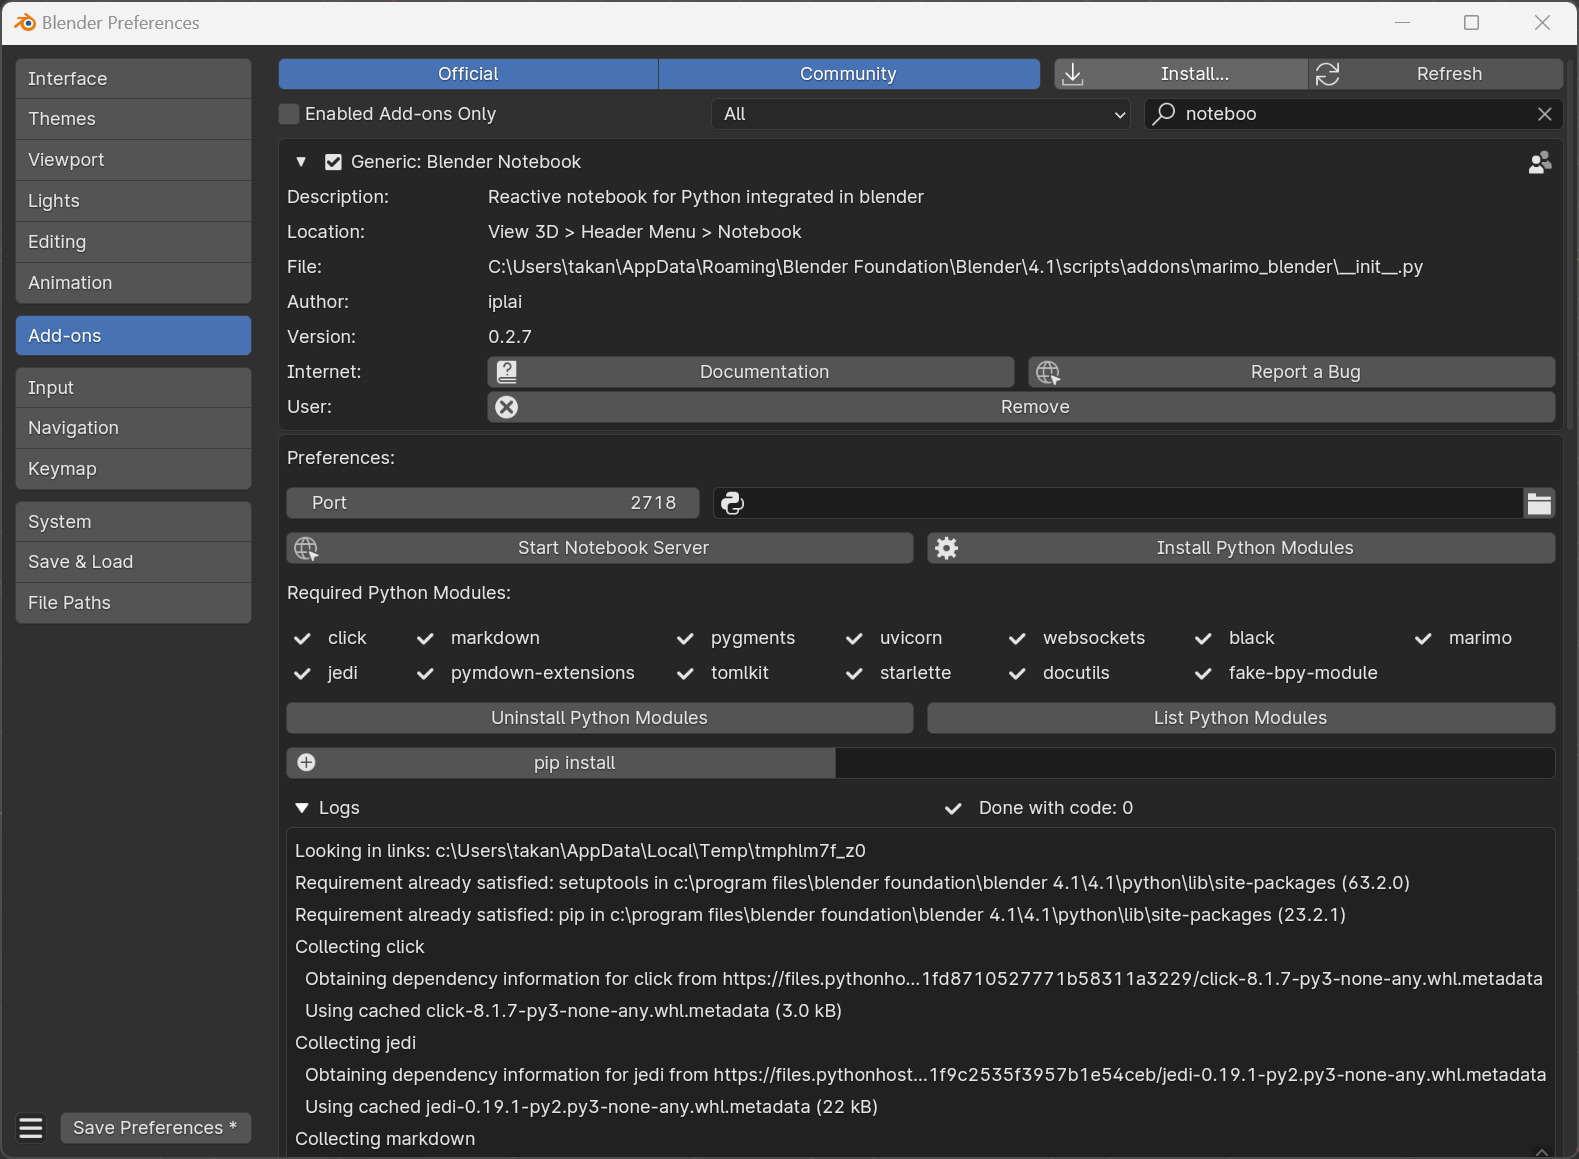Viewport: 1579px width, 1159px height.
Task: Open the All category dropdown
Action: pyautogui.click(x=920, y=114)
